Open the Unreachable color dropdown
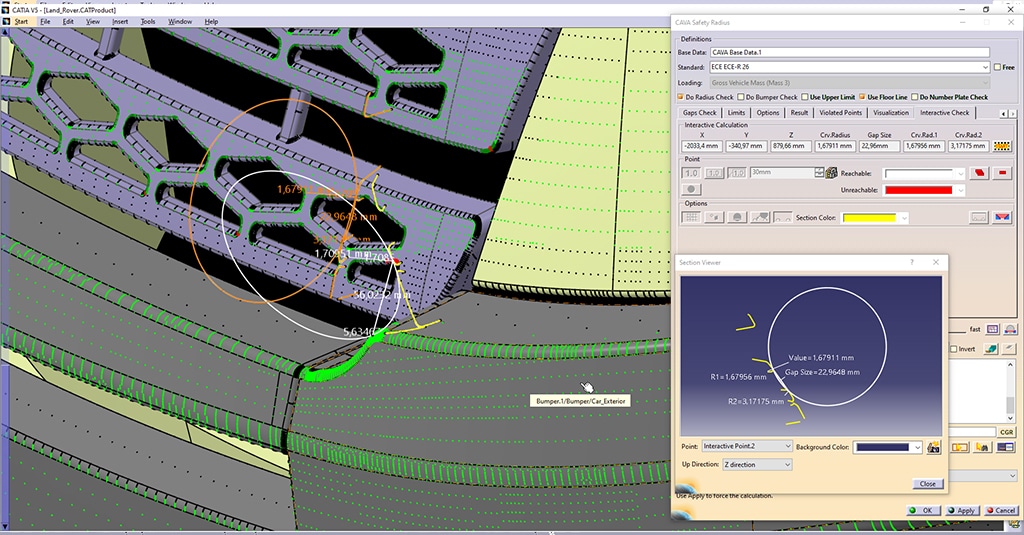 coord(960,190)
